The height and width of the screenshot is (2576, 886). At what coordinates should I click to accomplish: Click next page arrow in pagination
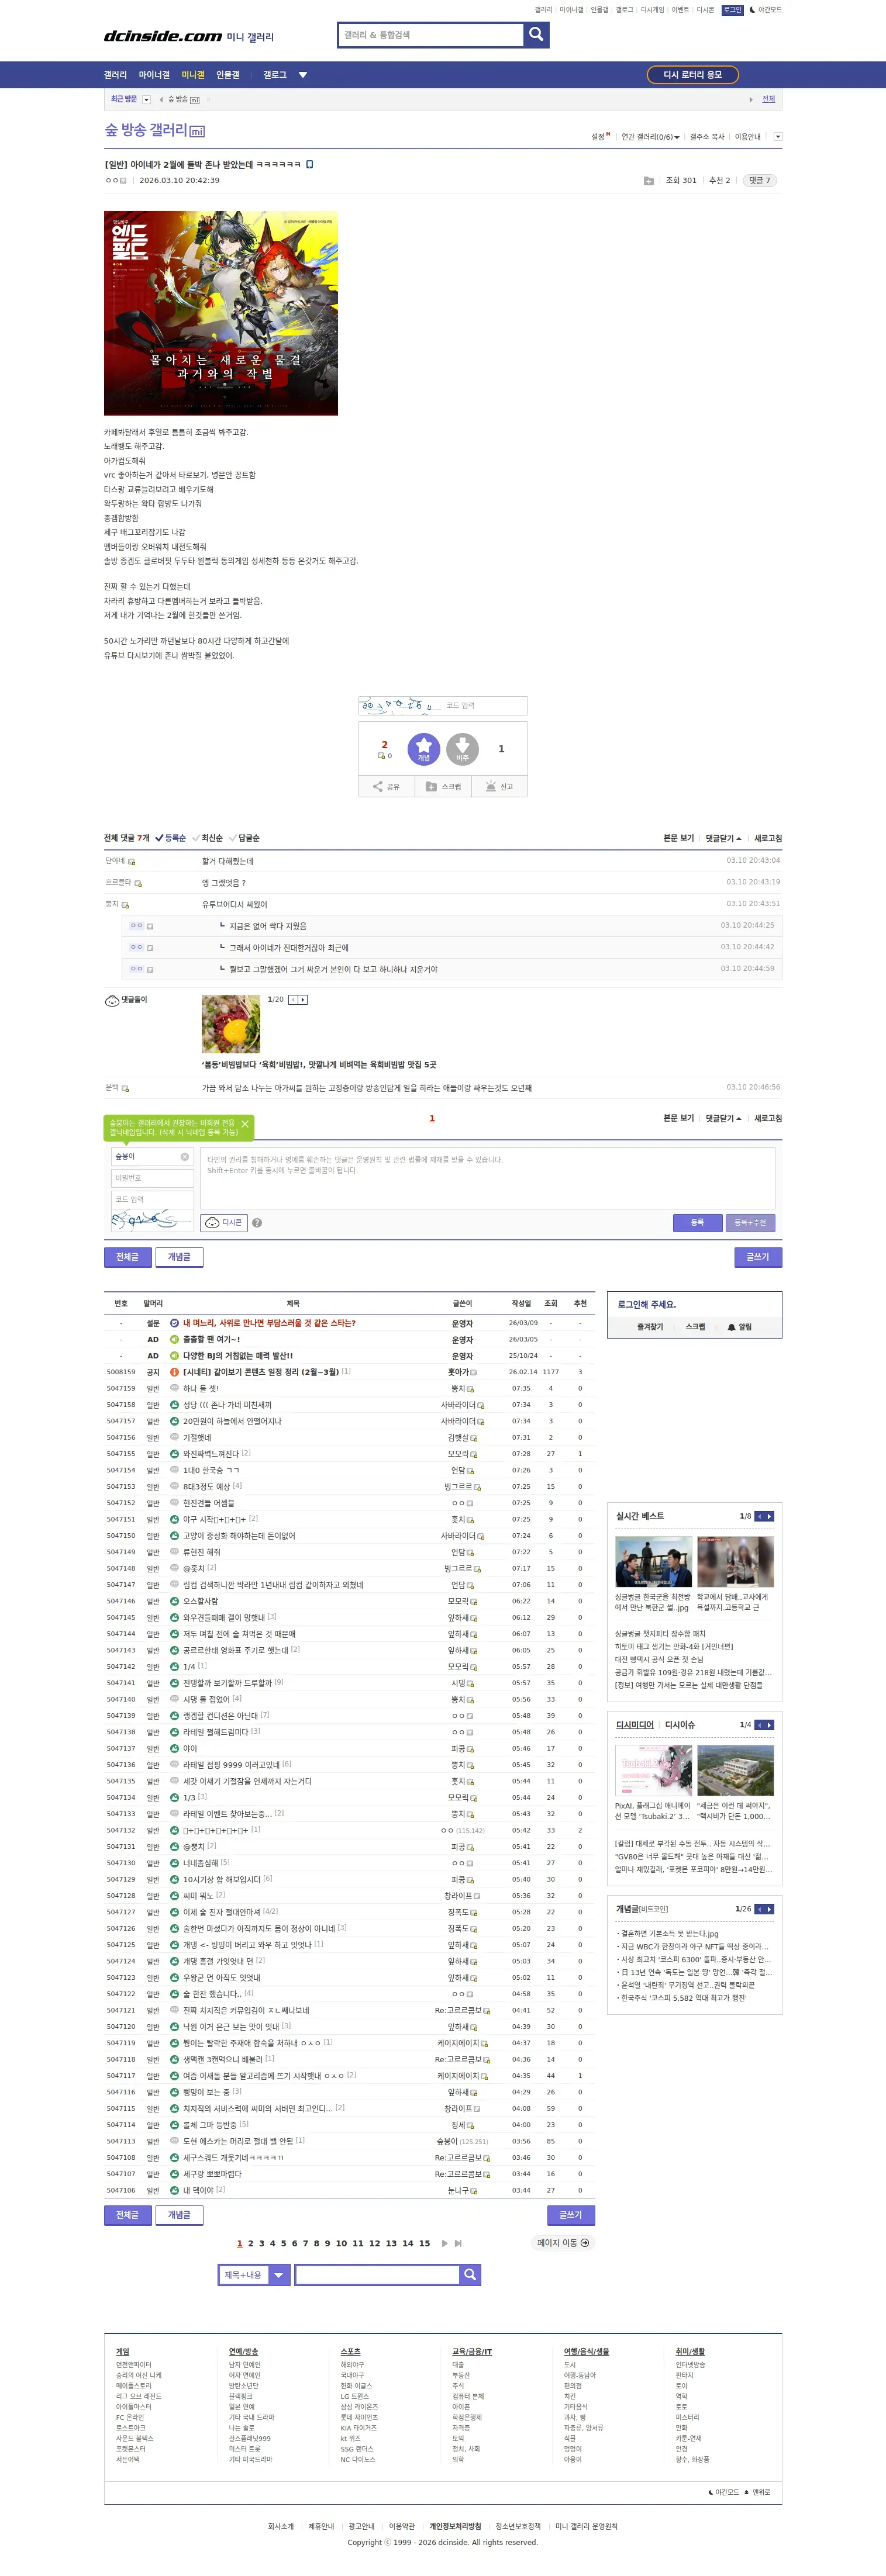click(445, 2243)
